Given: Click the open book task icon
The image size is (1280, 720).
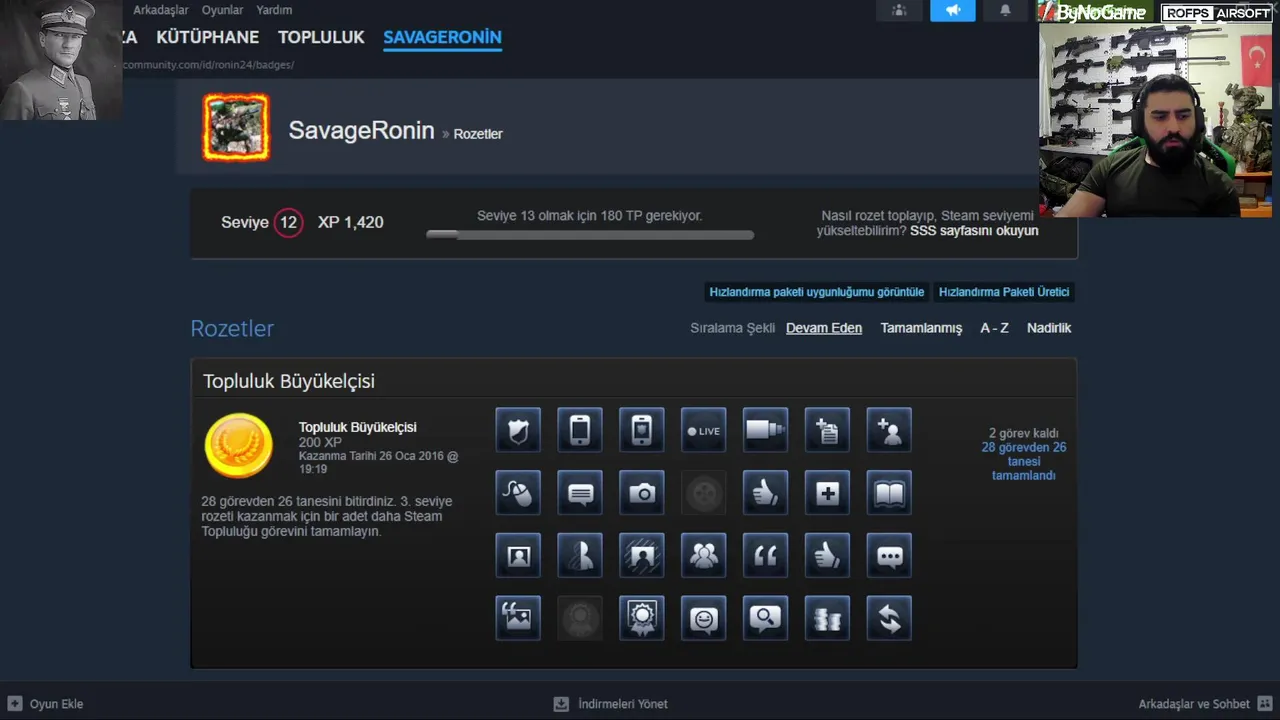Looking at the screenshot, I should (x=890, y=493).
